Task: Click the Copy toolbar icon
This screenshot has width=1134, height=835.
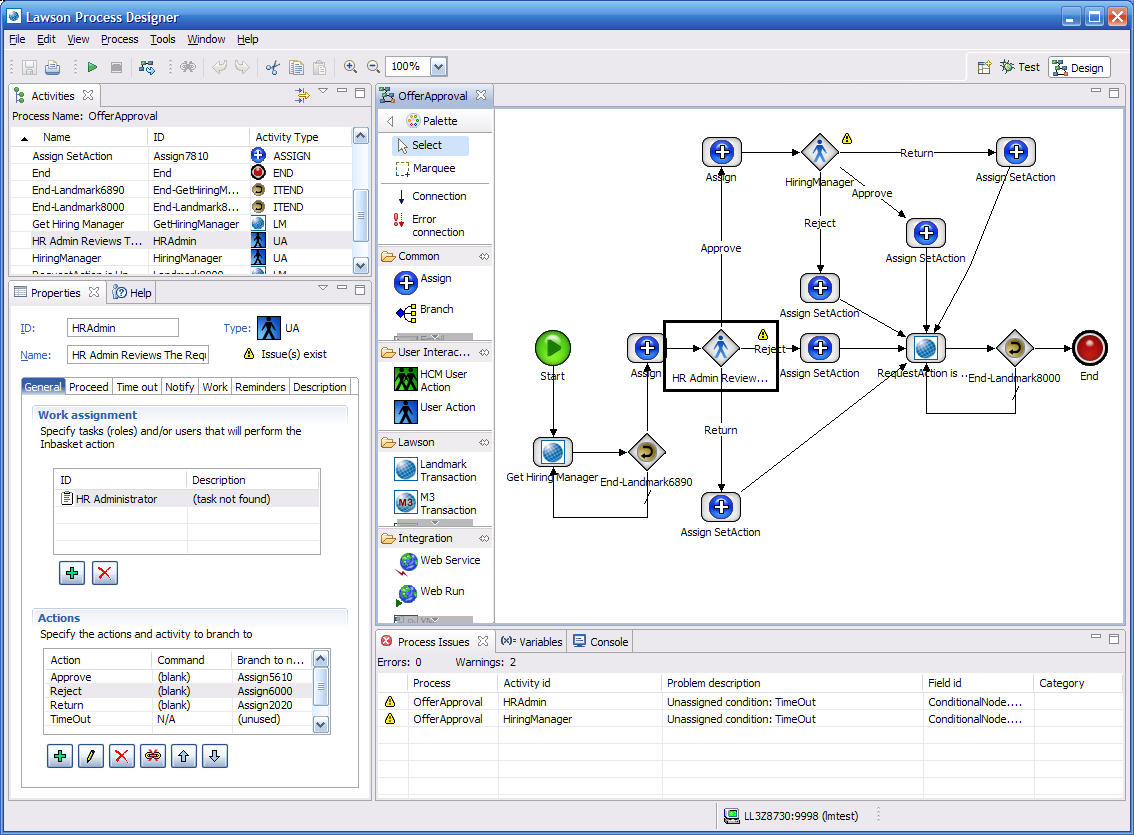Action: (x=296, y=67)
